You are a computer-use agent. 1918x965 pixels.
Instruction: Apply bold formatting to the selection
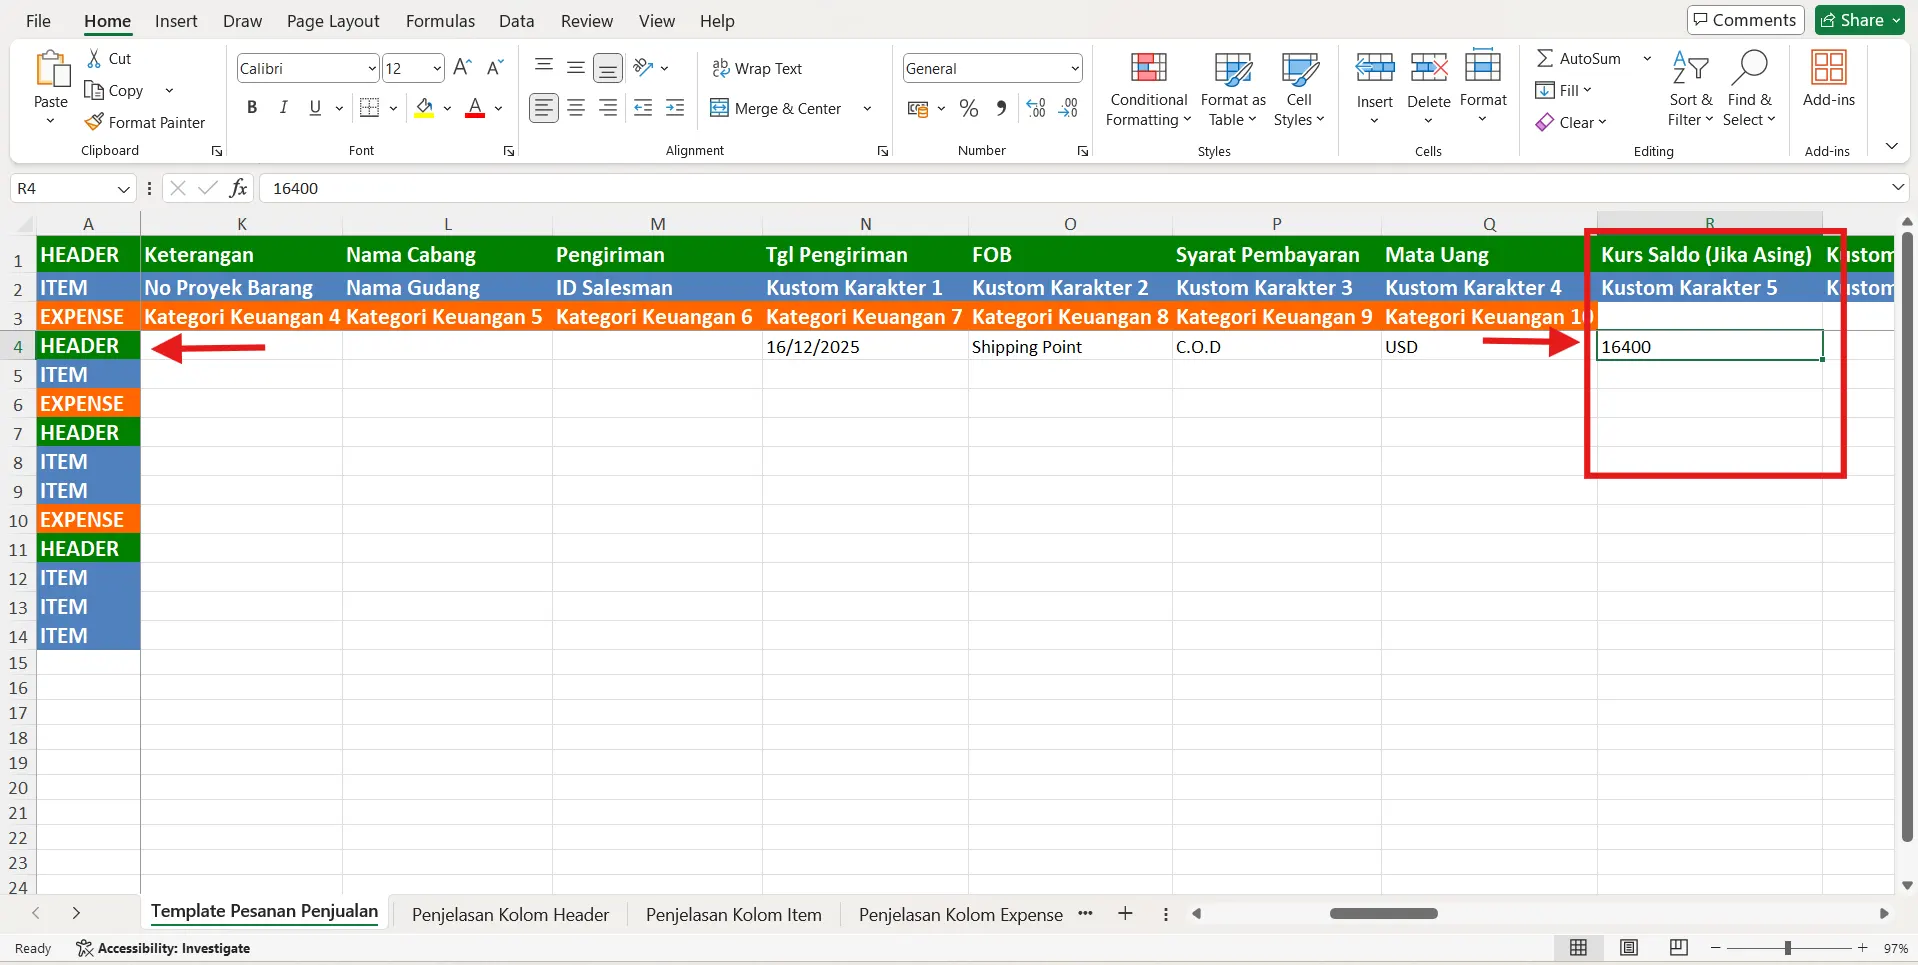tap(252, 107)
